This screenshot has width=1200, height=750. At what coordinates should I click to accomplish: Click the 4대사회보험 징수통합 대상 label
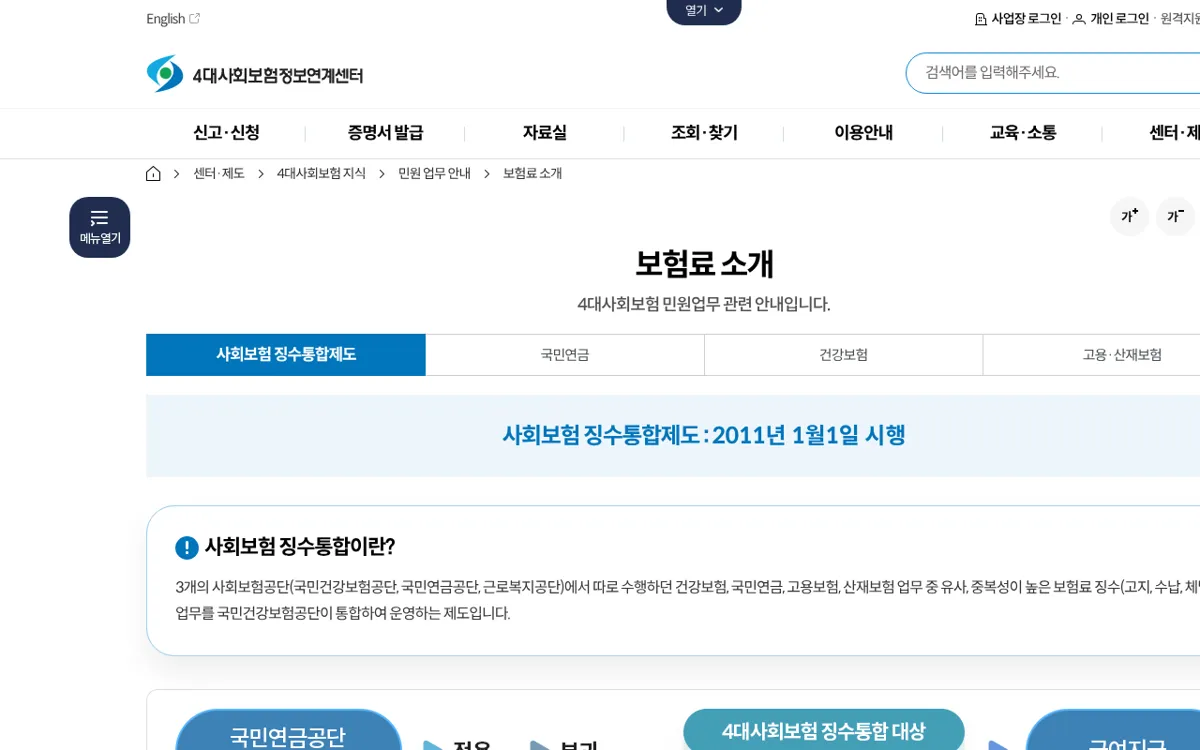[824, 731]
